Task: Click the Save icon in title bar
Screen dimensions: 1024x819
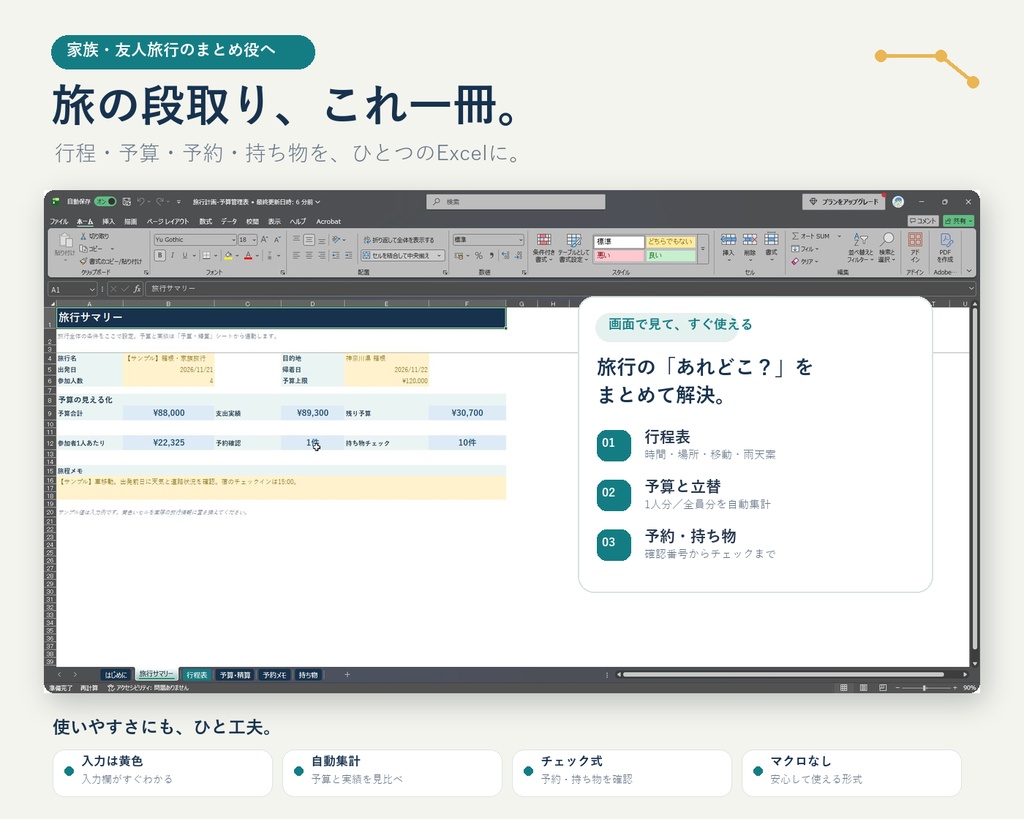Action: (x=127, y=202)
